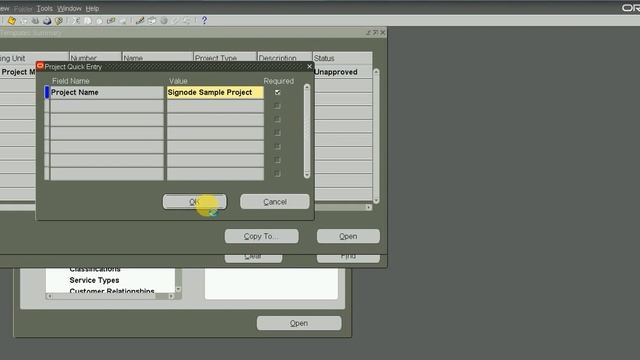
Task: Click empty Value field below Signode Sample Project
Action: (x=215, y=106)
